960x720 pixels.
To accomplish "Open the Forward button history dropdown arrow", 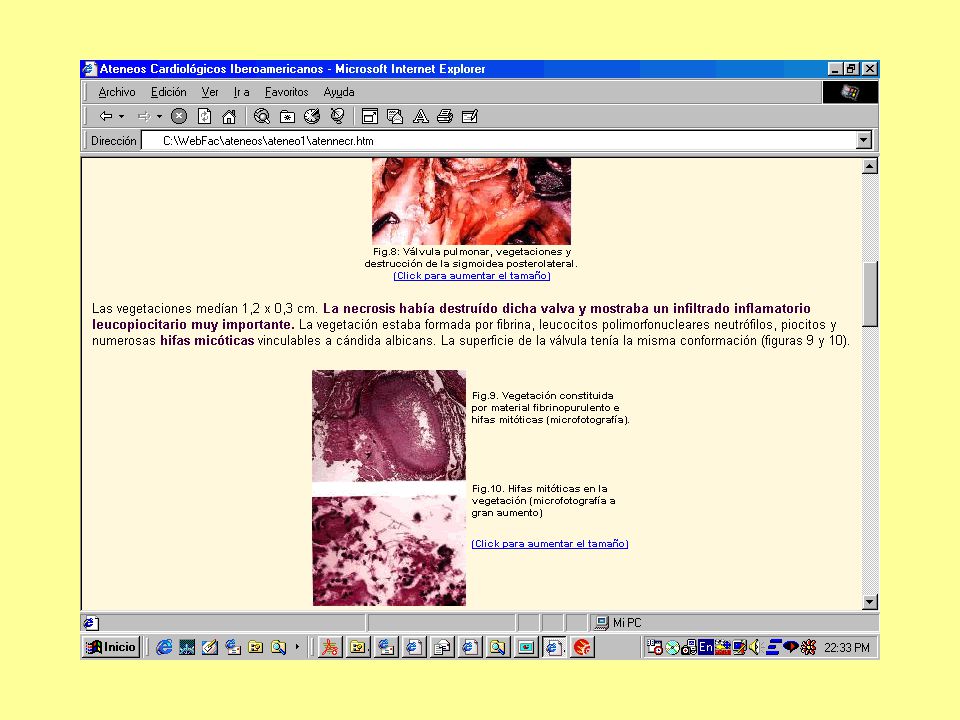I will point(159,116).
